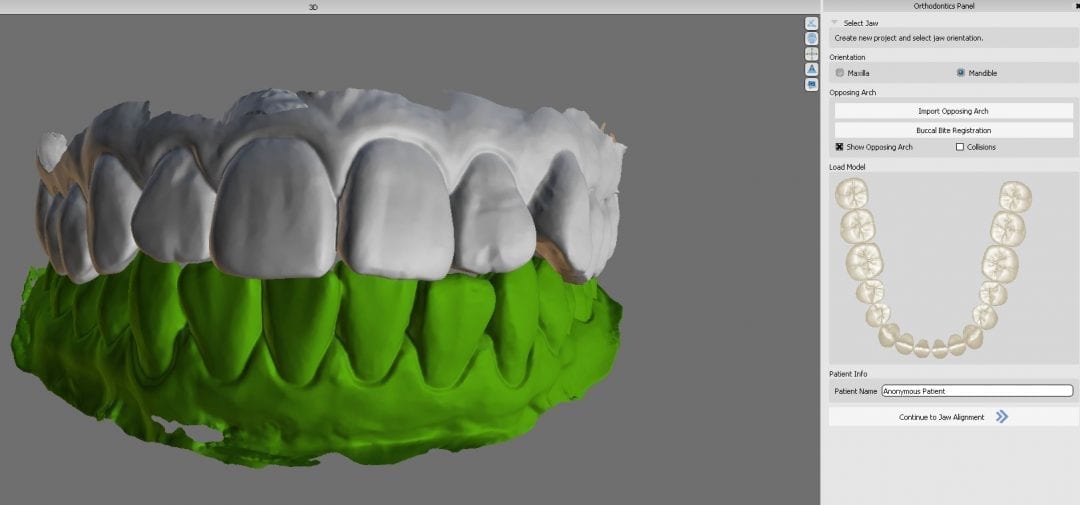
Task: Click the white upper jaw model in the 3D view
Action: pos(331,186)
